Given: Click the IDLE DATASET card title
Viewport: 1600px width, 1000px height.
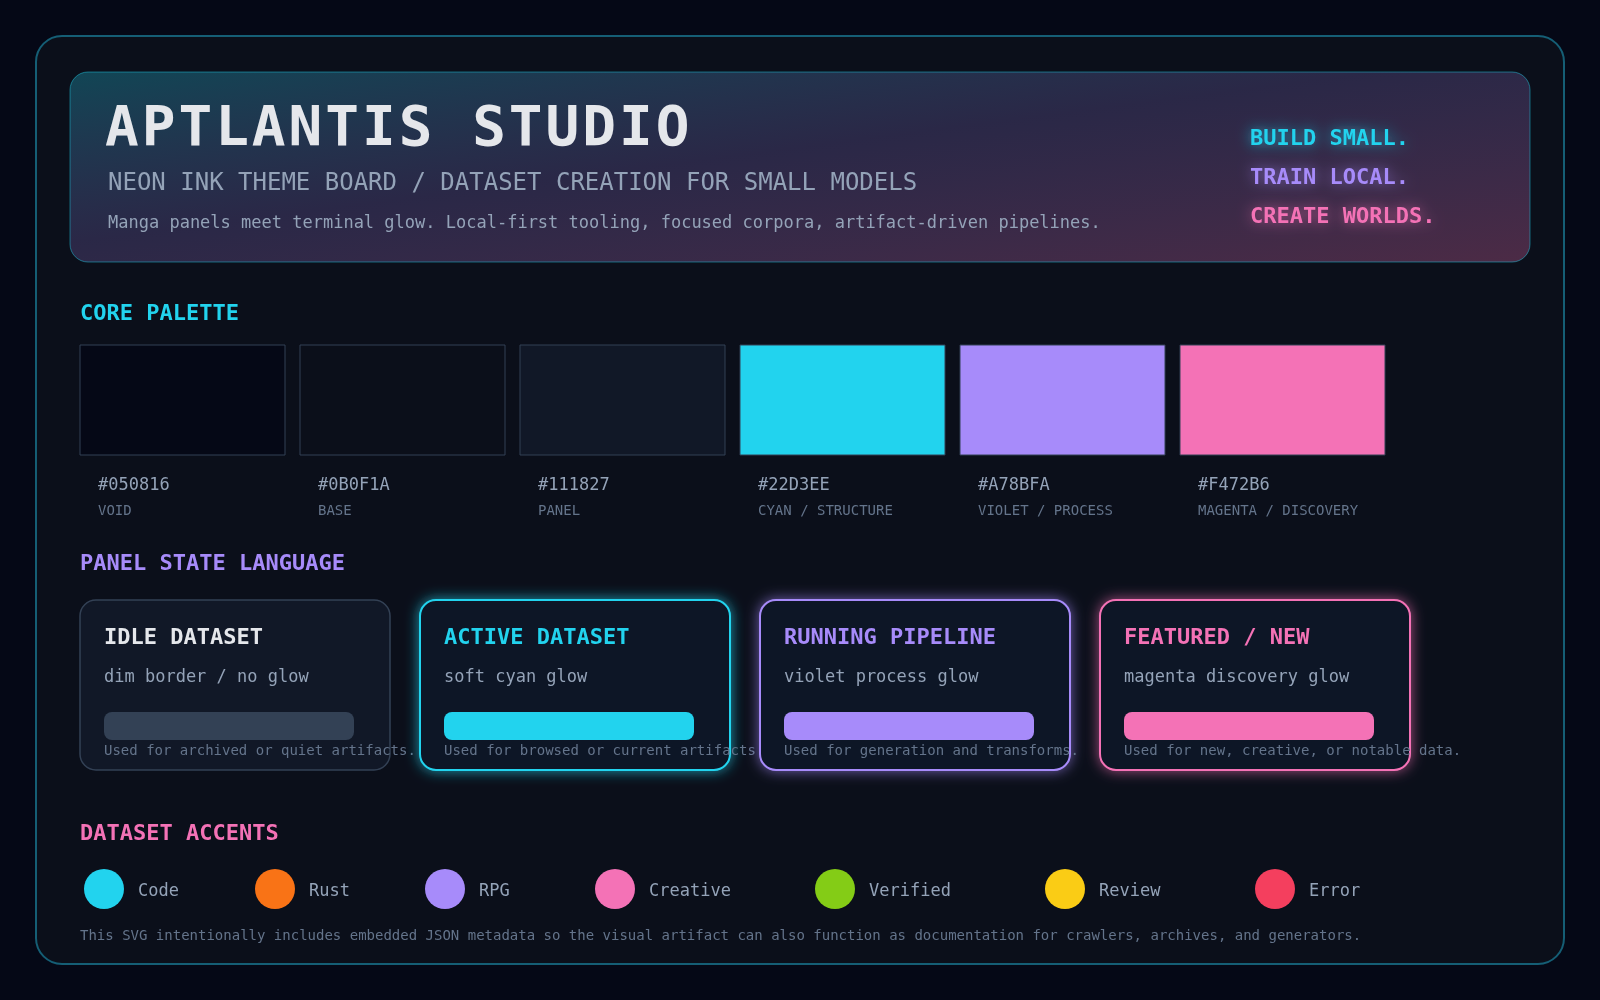Looking at the screenshot, I should tap(183, 637).
